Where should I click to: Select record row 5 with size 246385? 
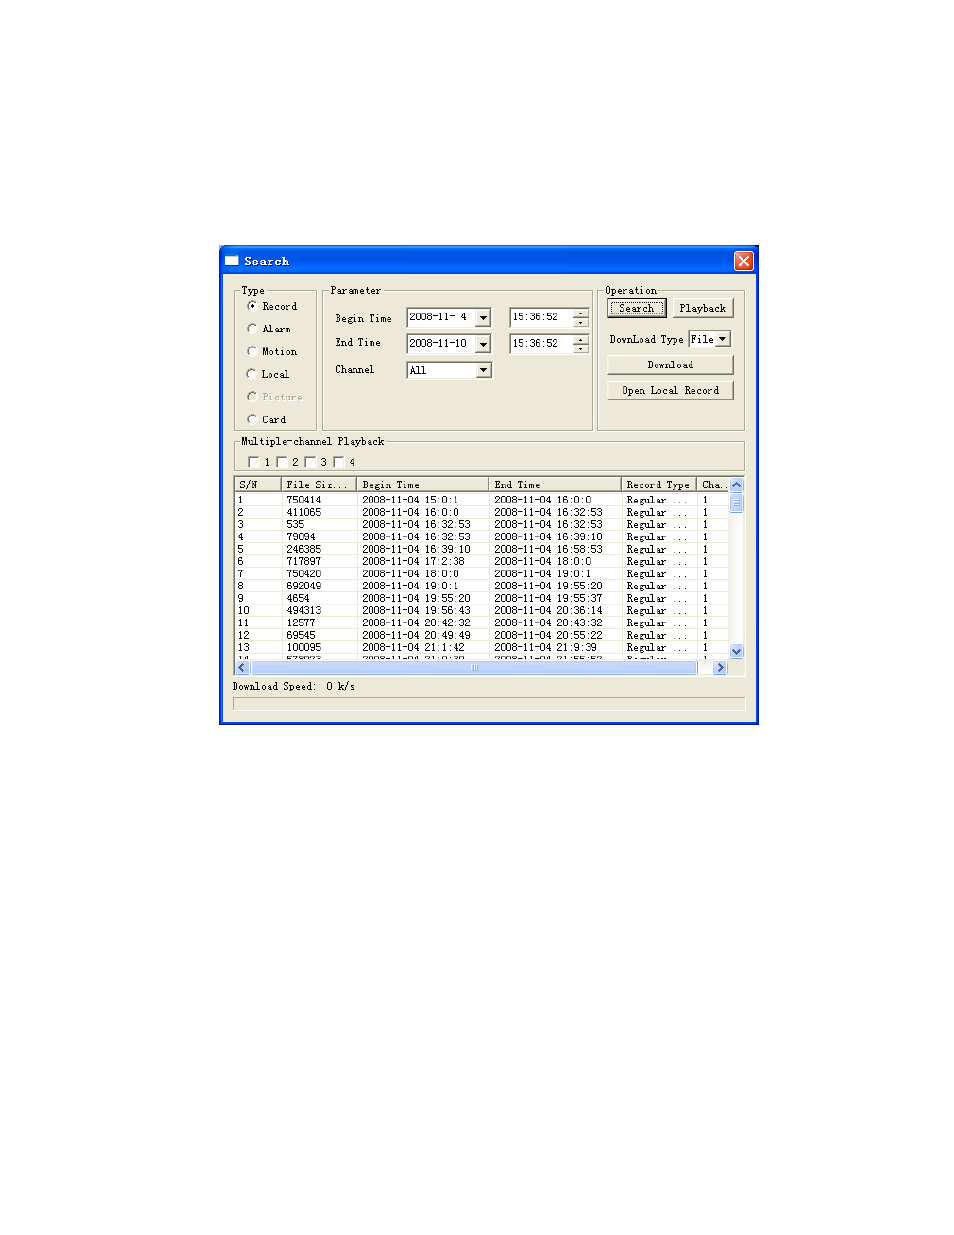pos(482,549)
